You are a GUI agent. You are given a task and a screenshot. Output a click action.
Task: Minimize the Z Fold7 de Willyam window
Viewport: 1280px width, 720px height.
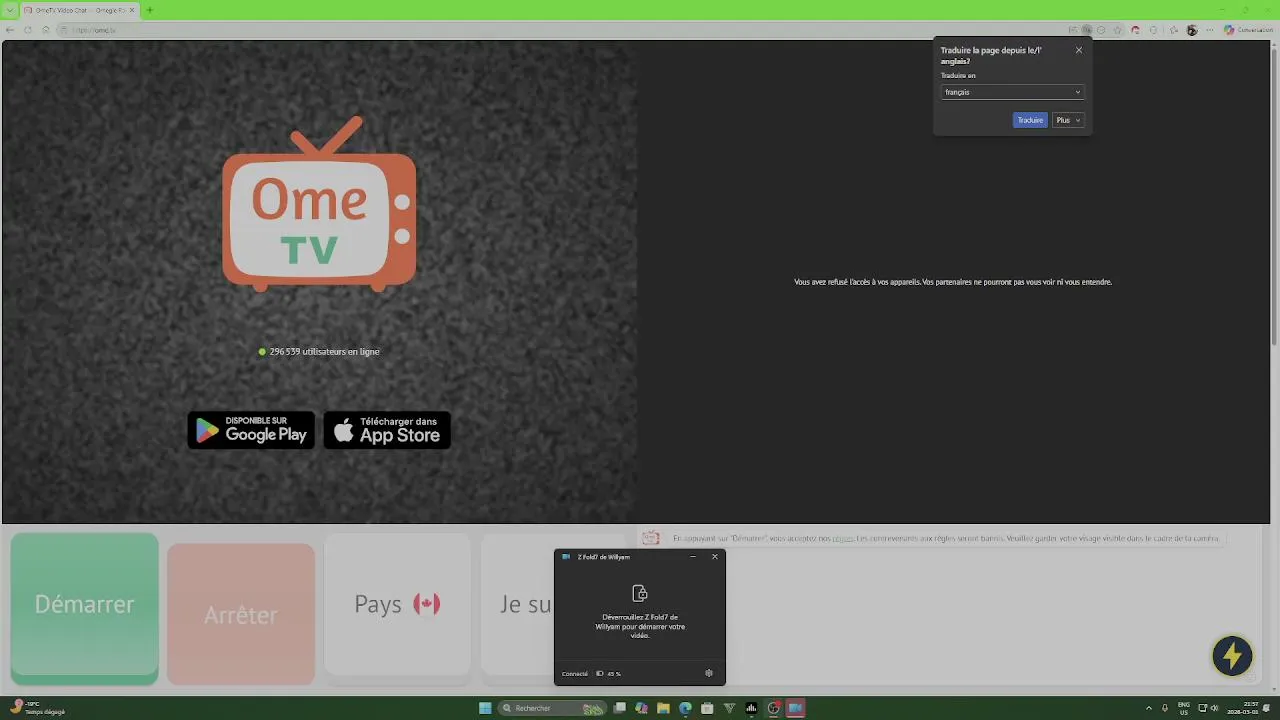[693, 557]
